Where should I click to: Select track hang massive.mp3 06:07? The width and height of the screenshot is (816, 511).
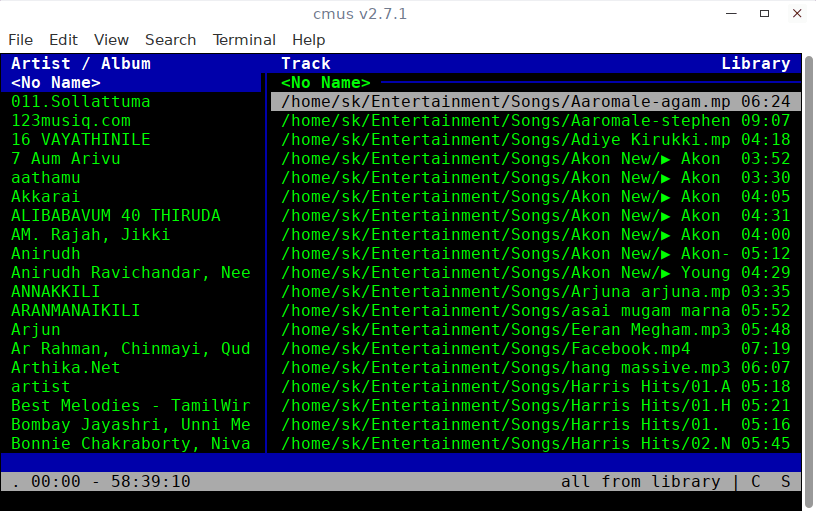(536, 367)
